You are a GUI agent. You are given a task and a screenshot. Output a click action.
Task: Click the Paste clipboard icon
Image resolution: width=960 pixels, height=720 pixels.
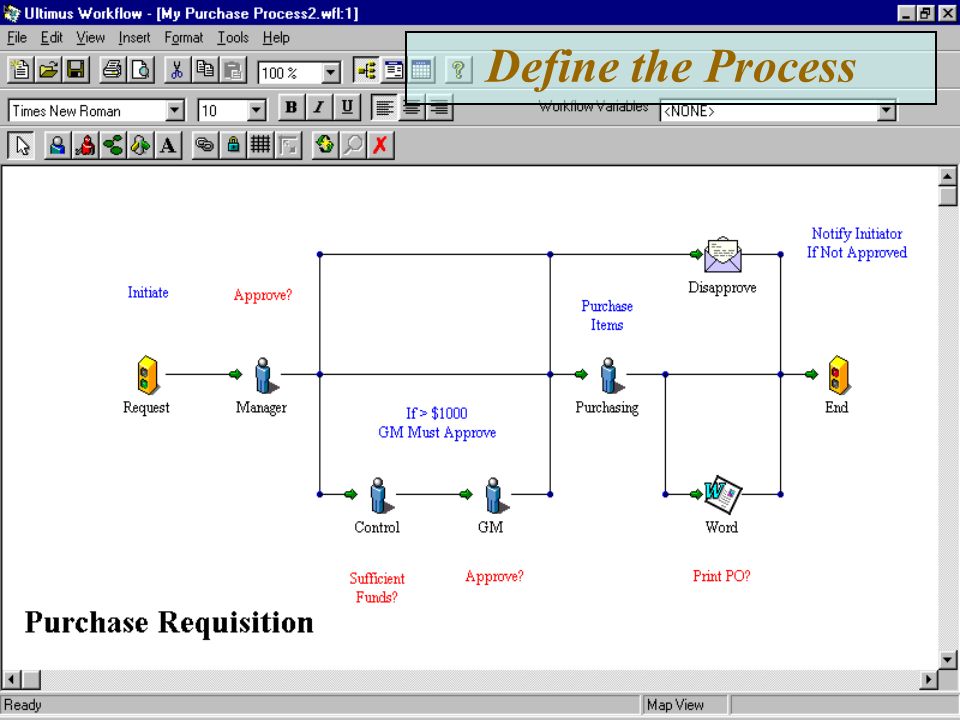click(233, 70)
